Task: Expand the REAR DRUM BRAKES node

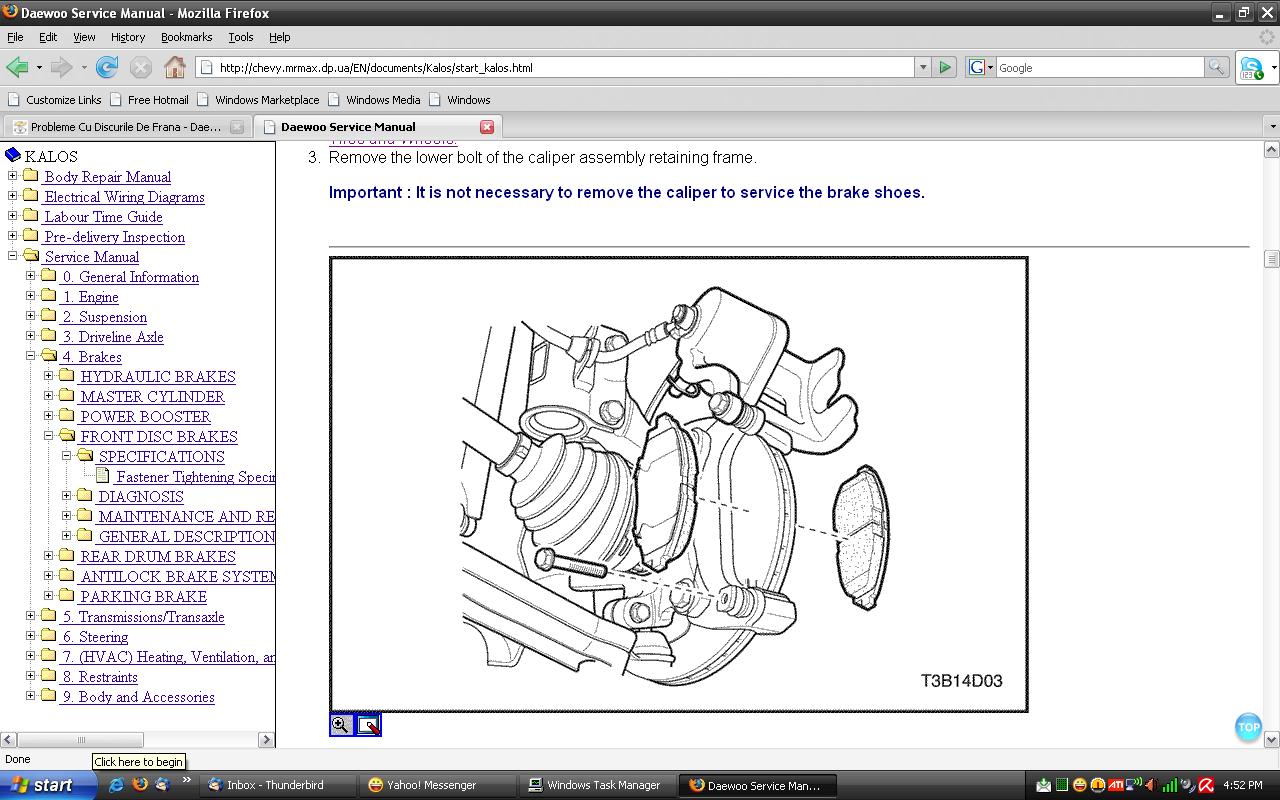Action: tap(49, 556)
